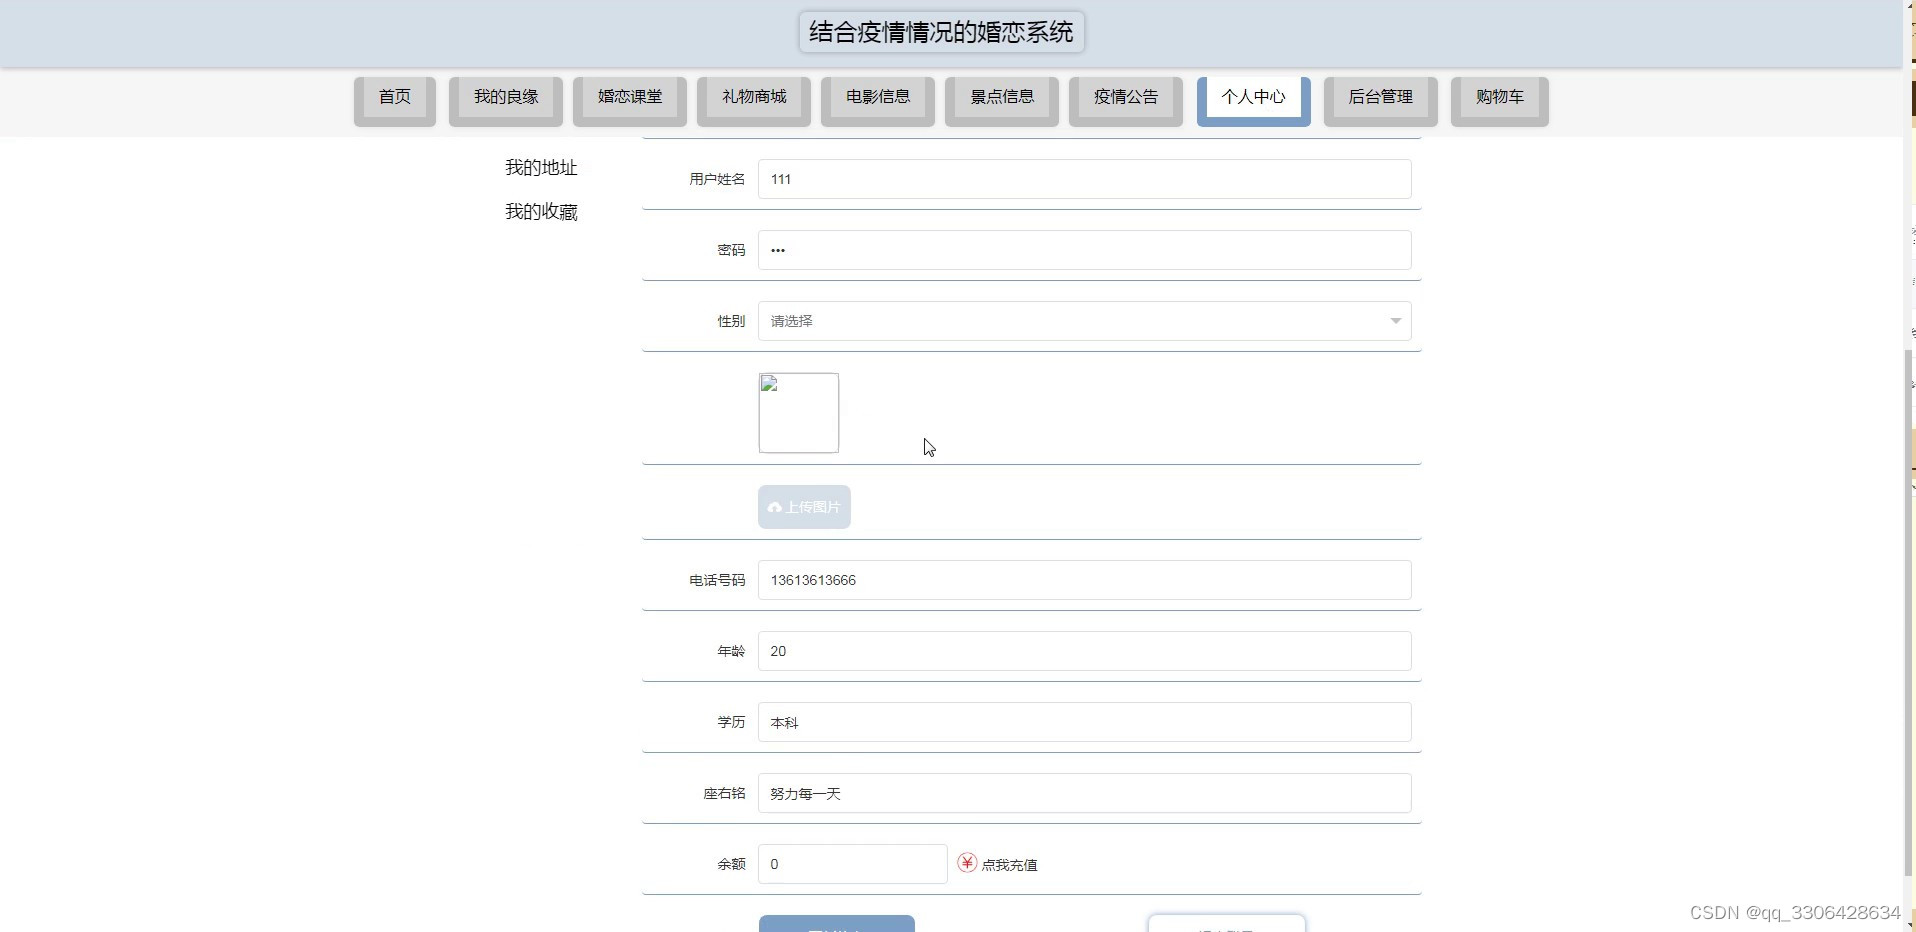Viewport: 1916px width, 932px height.
Task: Open 景点信息 tab
Action: [1002, 101]
